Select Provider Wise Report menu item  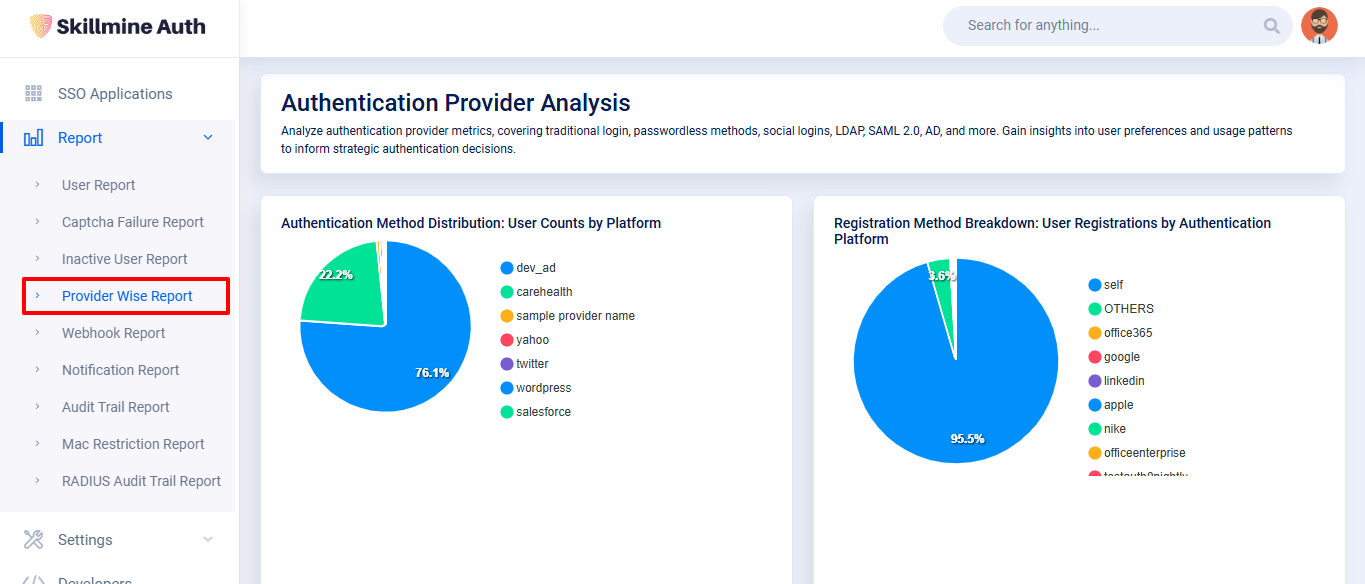pos(127,296)
